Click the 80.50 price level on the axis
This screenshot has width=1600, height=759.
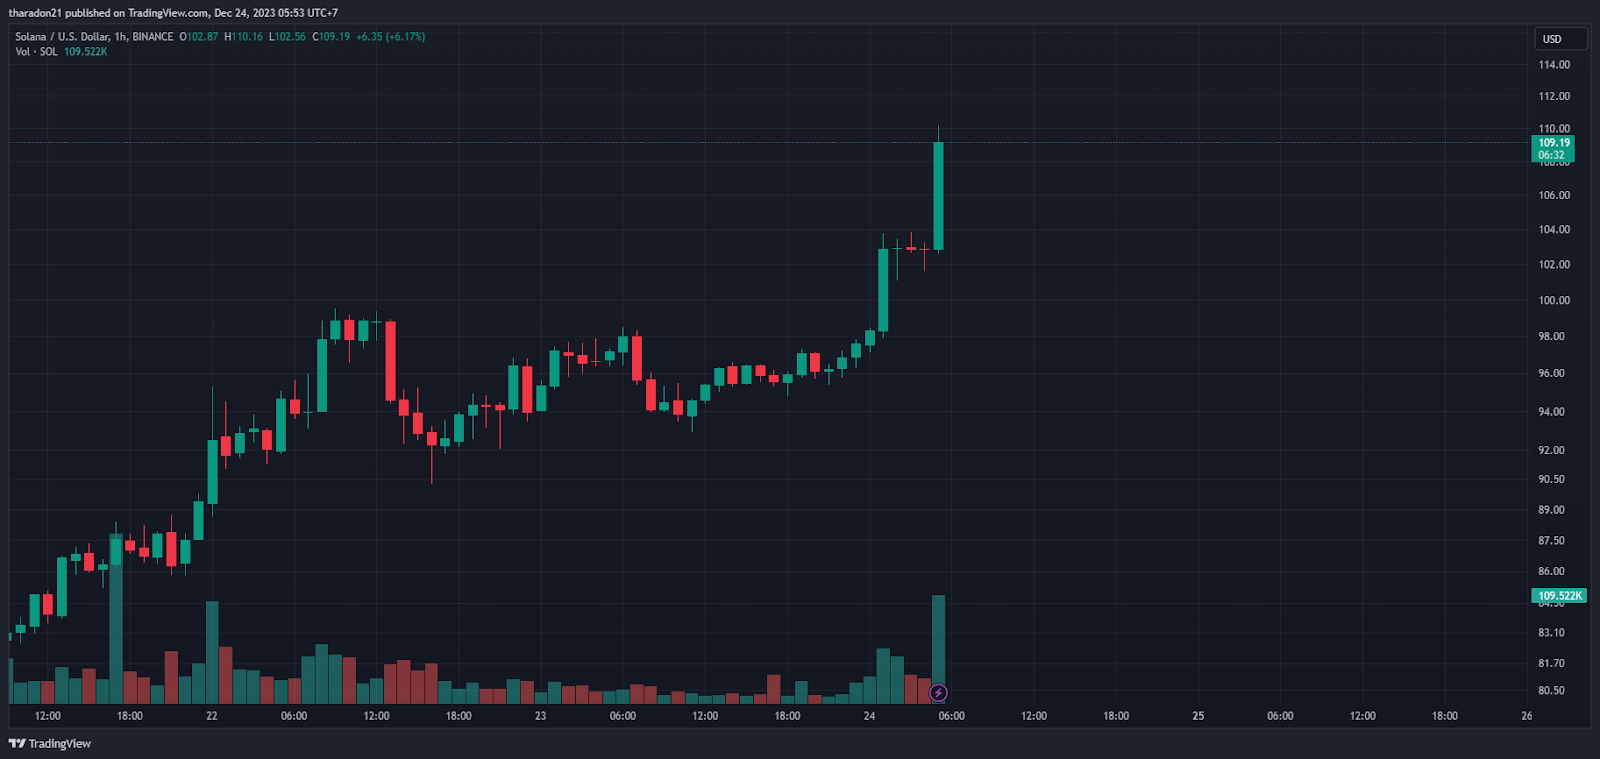(x=1551, y=690)
